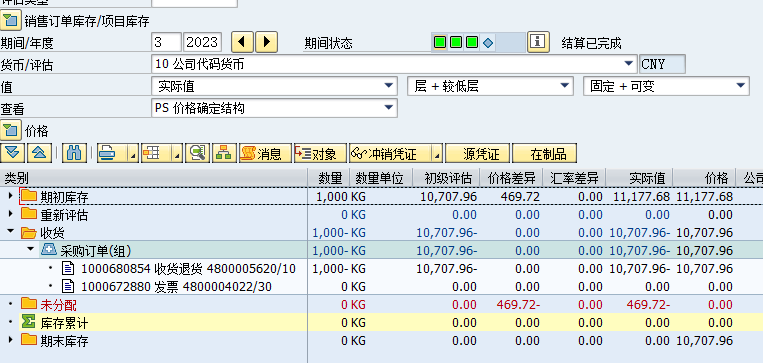Screen dimensions: 763x363
Task: Select the open 收货 folder icon
Action: tap(29, 232)
